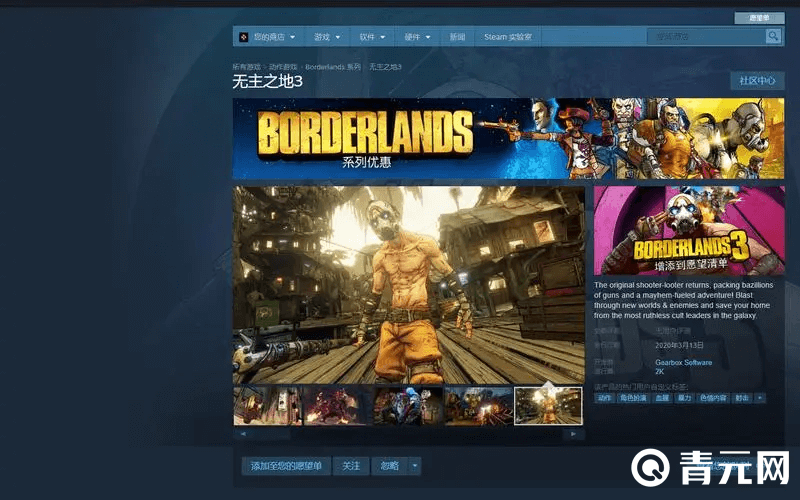Select the second red creature thumbnail
Image resolution: width=800 pixels, height=500 pixels.
coord(337,406)
